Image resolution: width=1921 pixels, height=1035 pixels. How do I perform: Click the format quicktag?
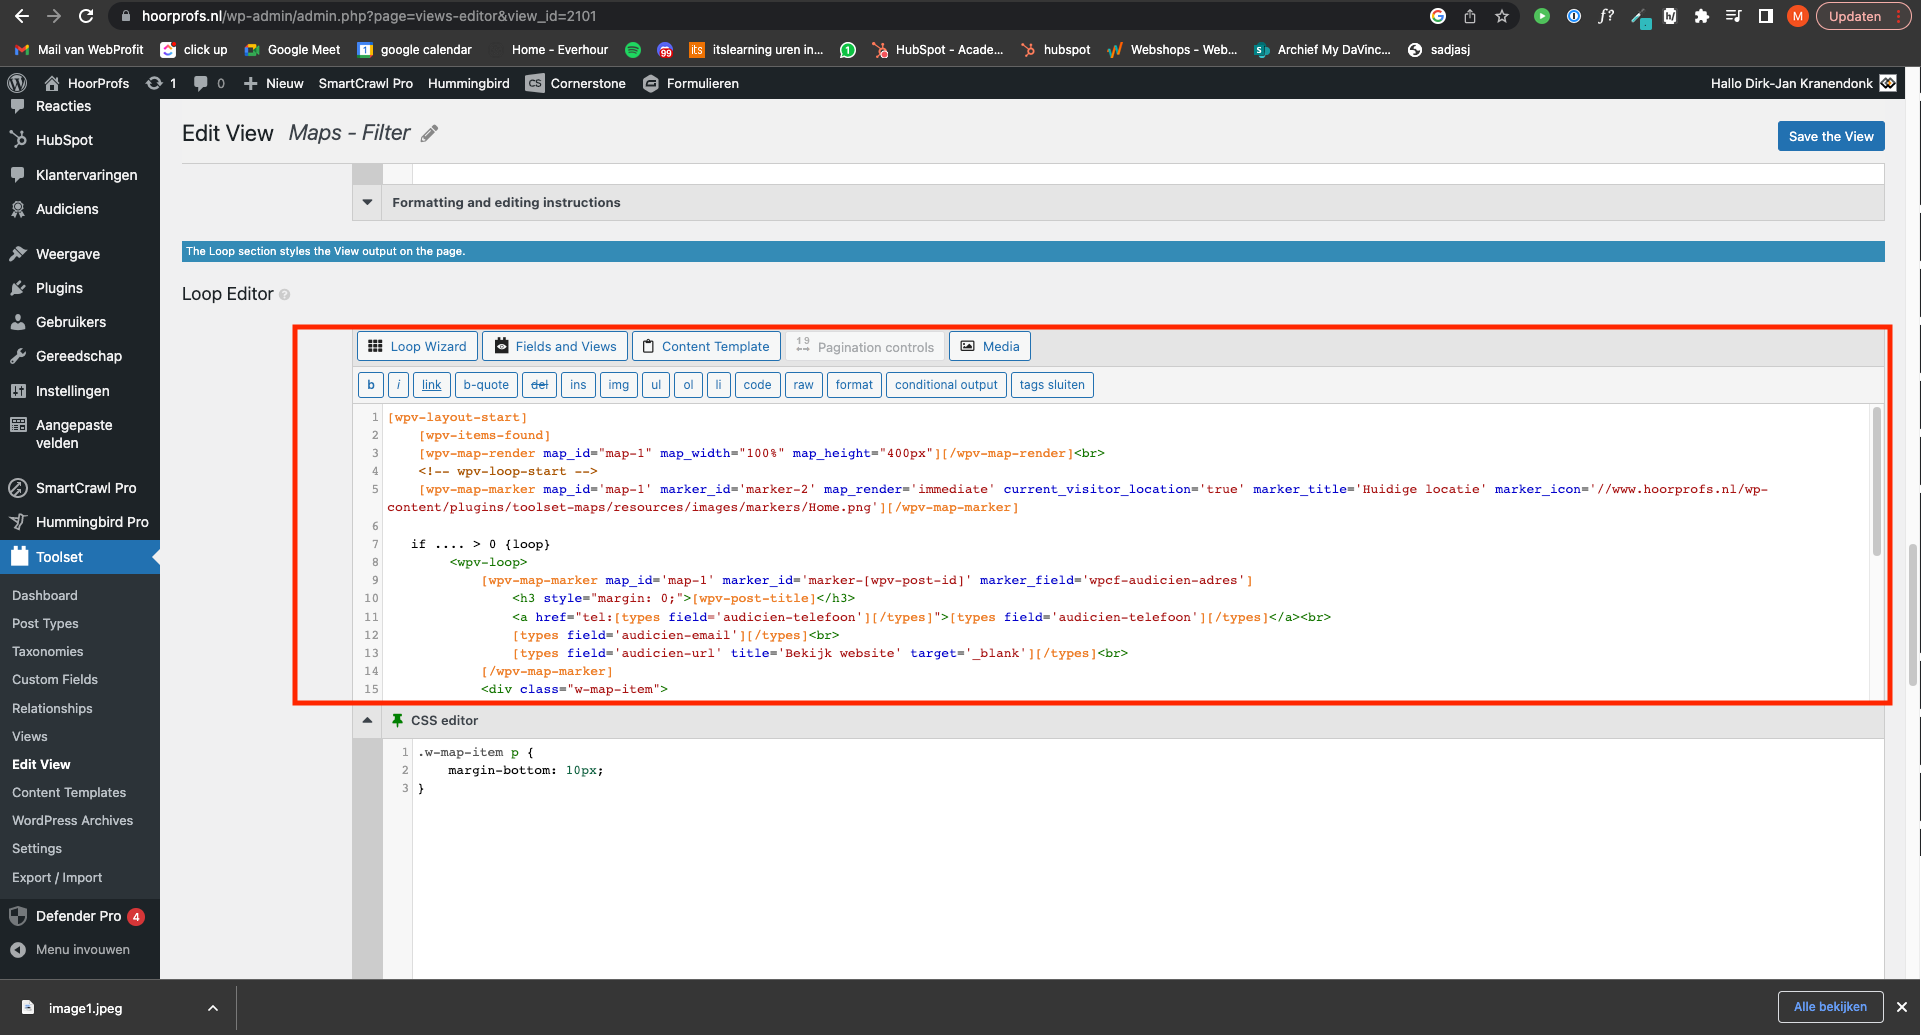854,385
